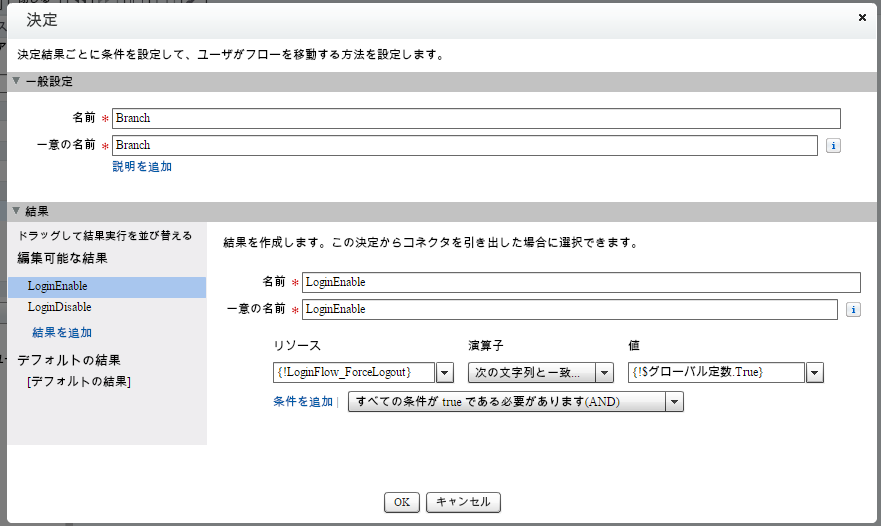The image size is (881, 526).
Task: Click the 説明を追加 link
Action: (x=142, y=167)
